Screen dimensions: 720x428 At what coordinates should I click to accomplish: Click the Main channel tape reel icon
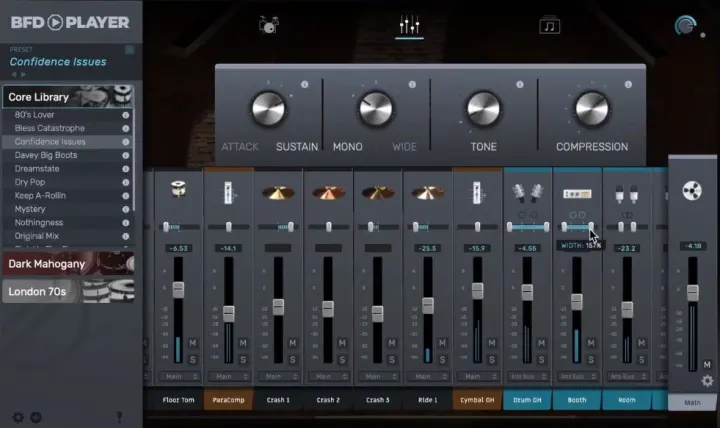pyautogui.click(x=692, y=191)
